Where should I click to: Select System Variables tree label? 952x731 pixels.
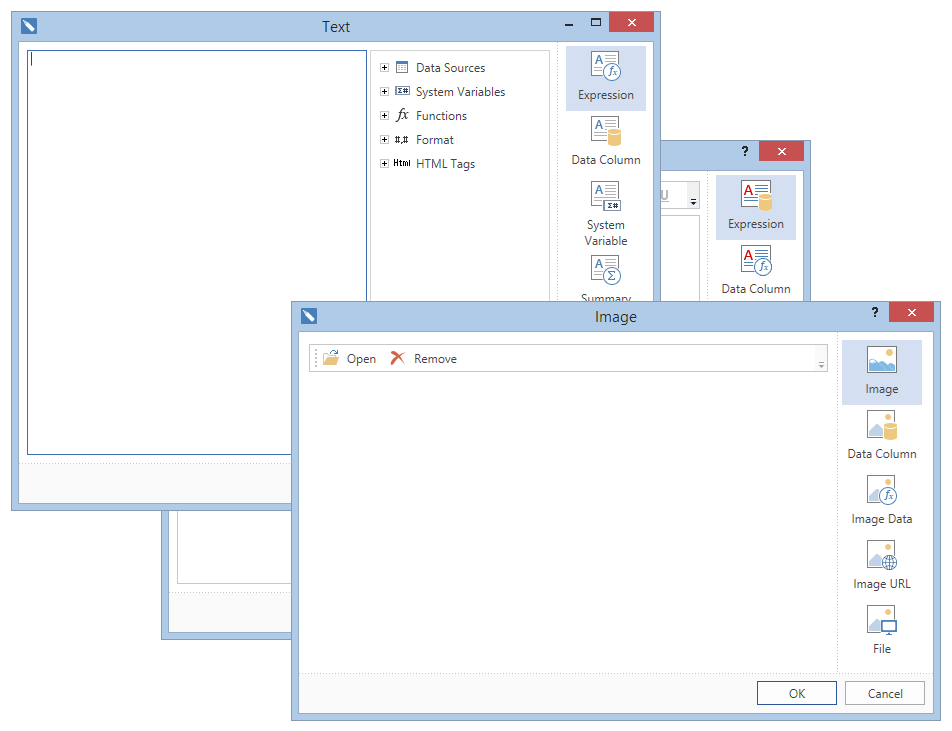[x=460, y=92]
